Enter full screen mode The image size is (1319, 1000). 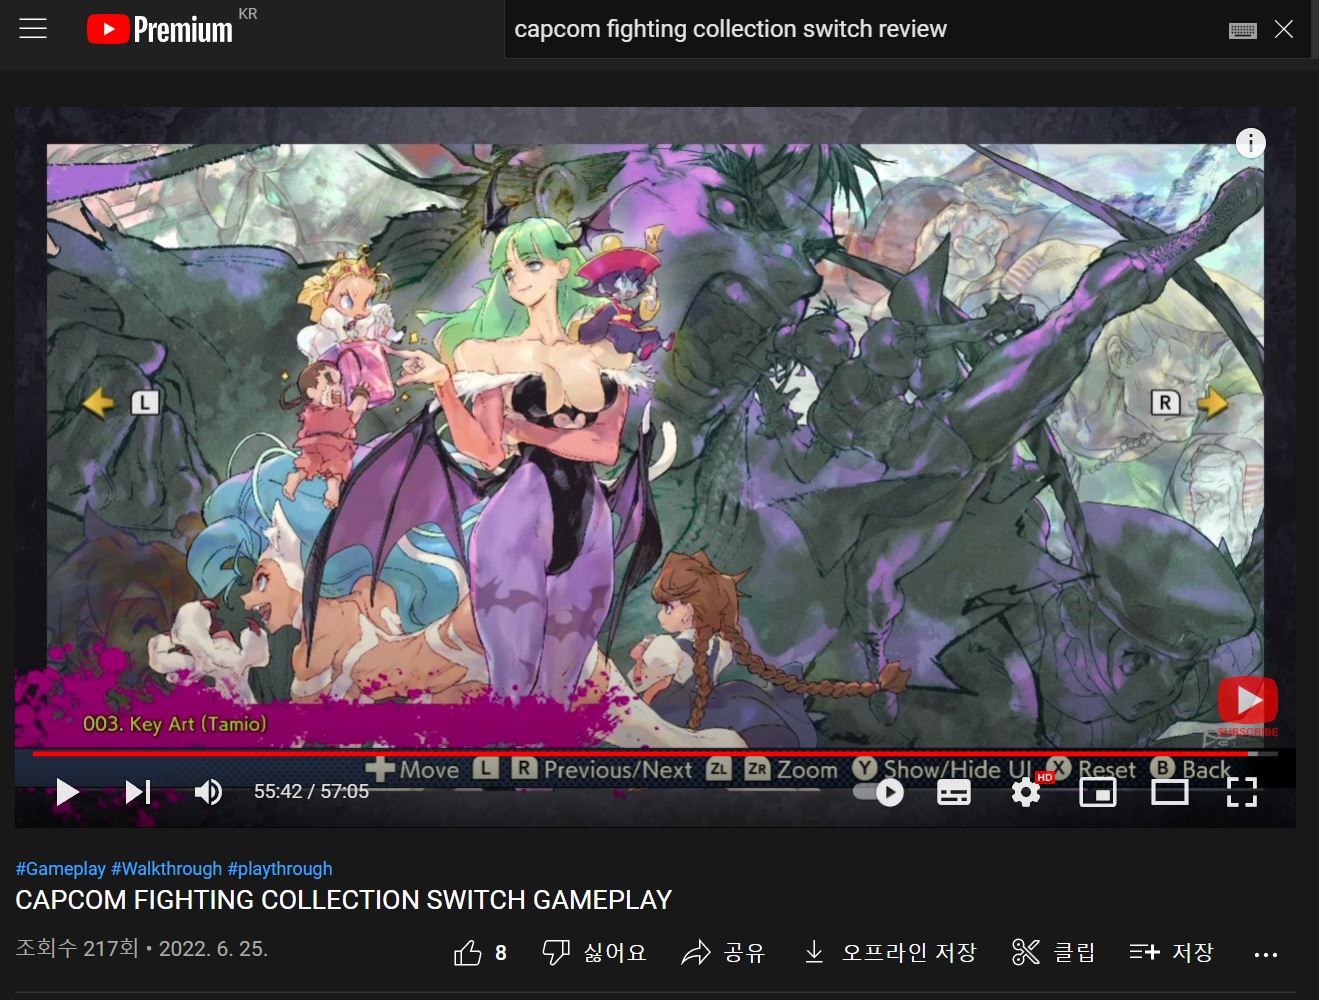(x=1241, y=792)
